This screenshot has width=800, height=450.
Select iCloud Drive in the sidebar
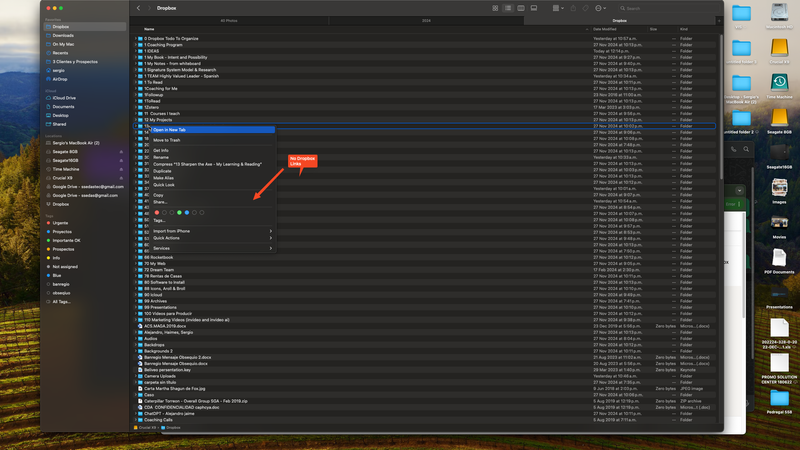click(x=66, y=97)
